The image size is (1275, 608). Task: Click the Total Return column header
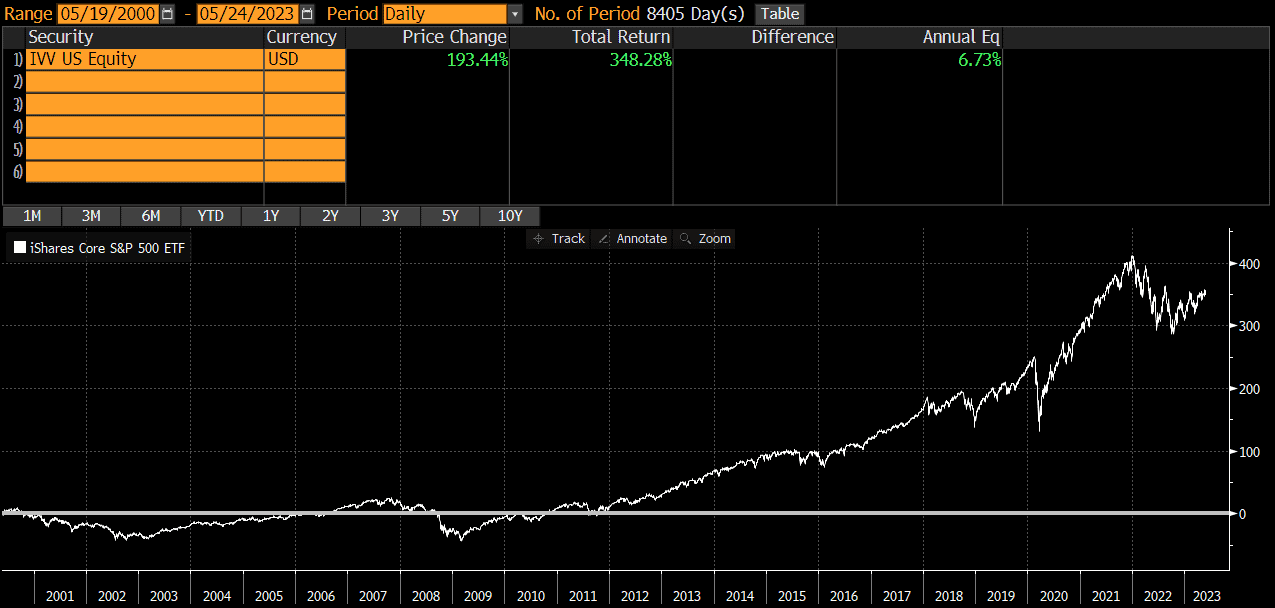(620, 37)
